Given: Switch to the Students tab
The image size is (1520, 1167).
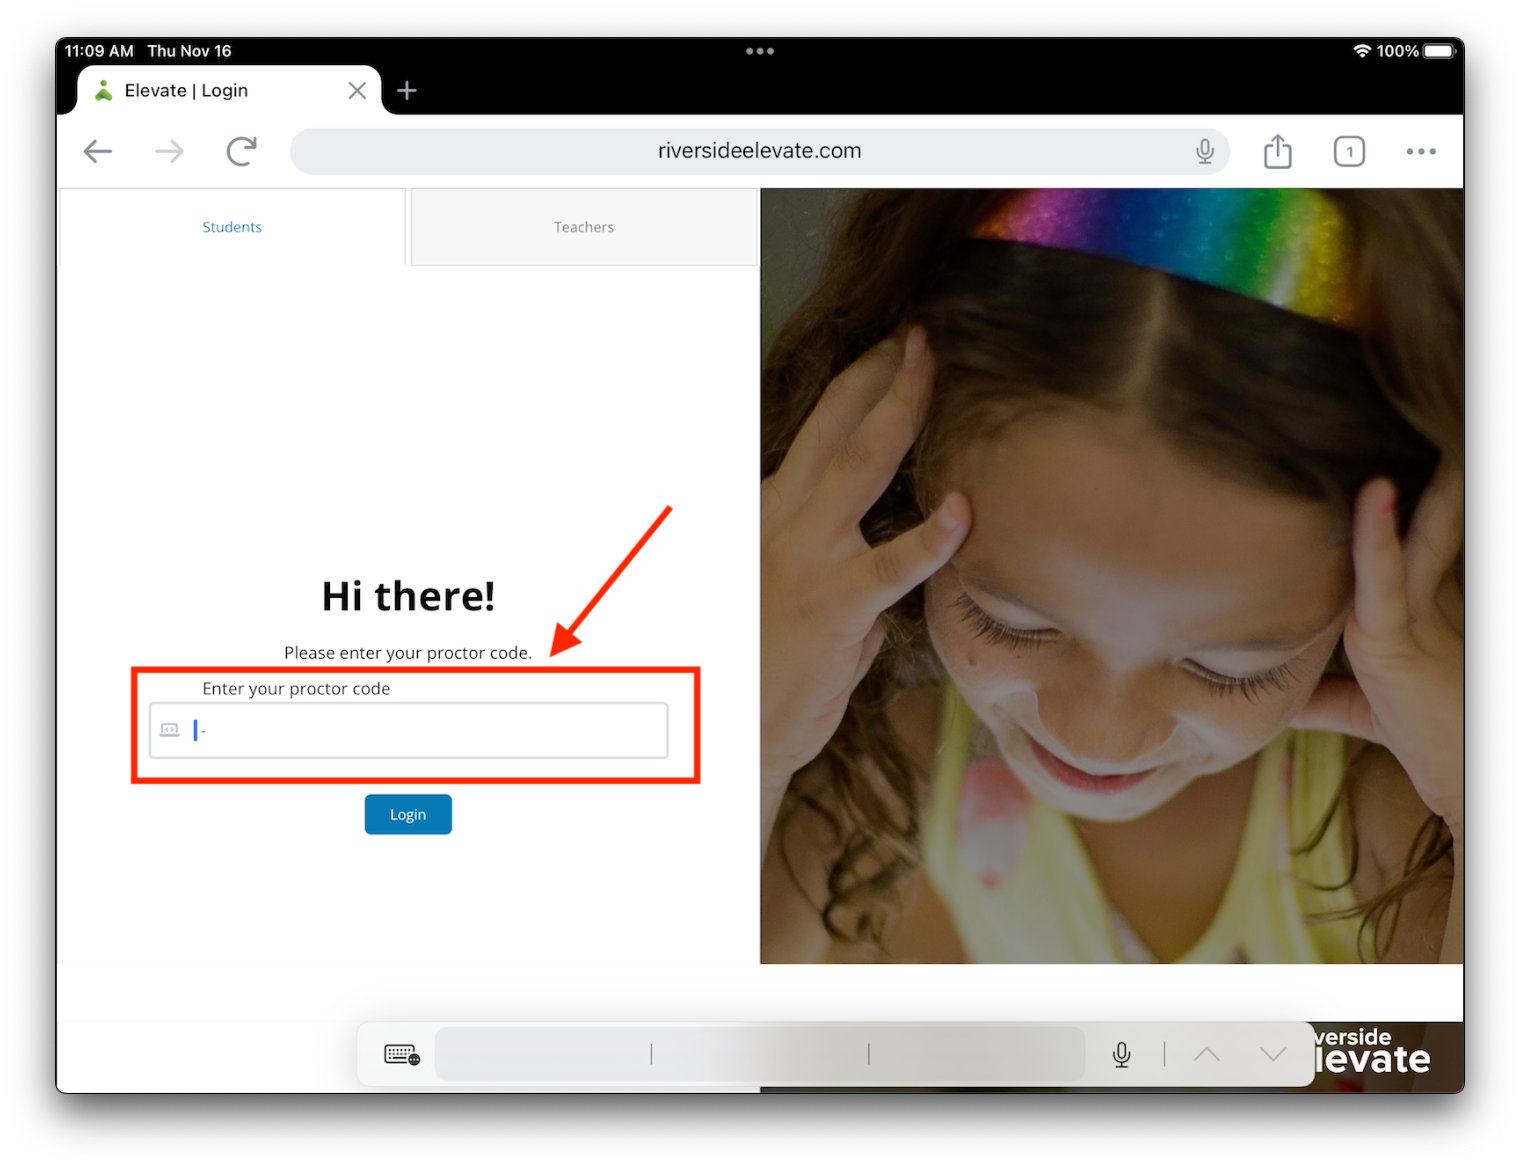Looking at the screenshot, I should 232,227.
